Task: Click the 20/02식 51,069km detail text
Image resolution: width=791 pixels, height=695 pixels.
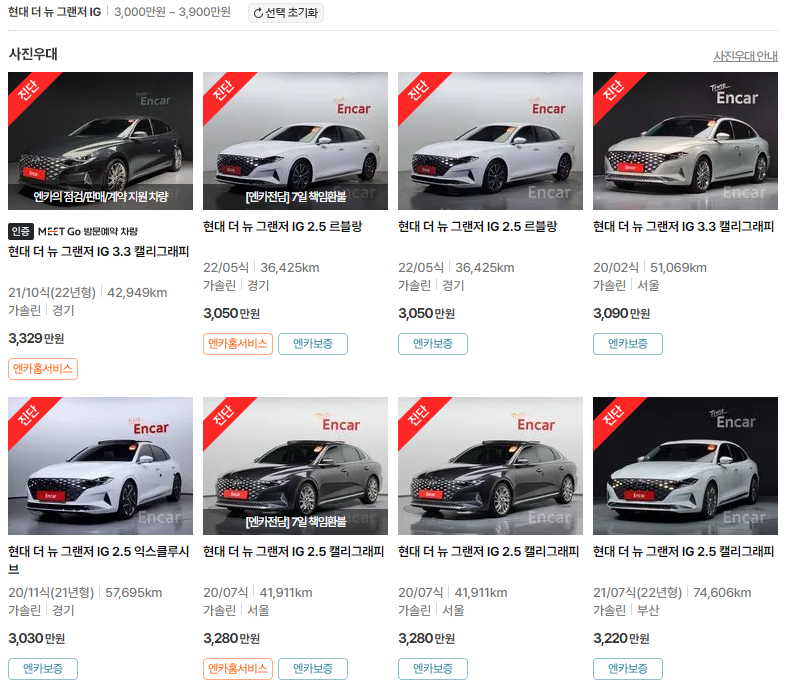Action: point(650,267)
